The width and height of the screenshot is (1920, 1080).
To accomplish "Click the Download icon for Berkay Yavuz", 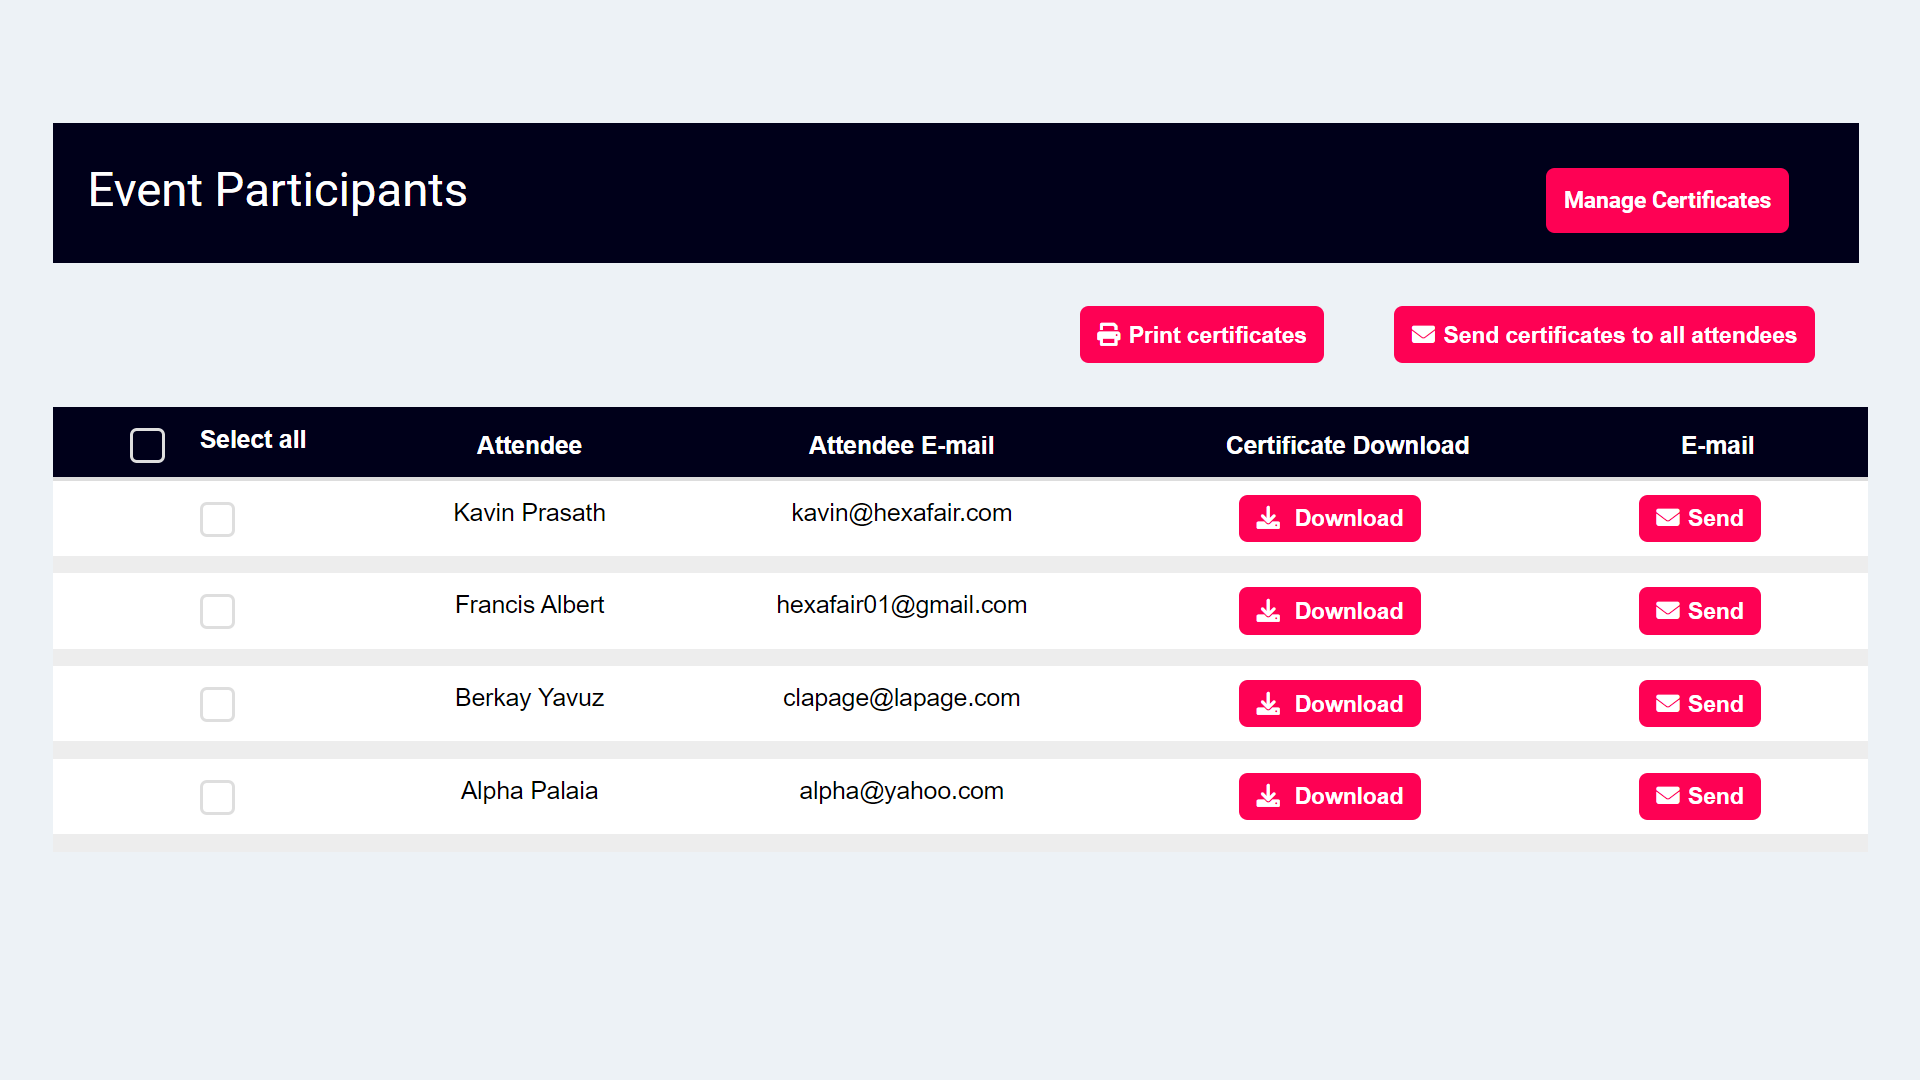I will coord(1269,703).
